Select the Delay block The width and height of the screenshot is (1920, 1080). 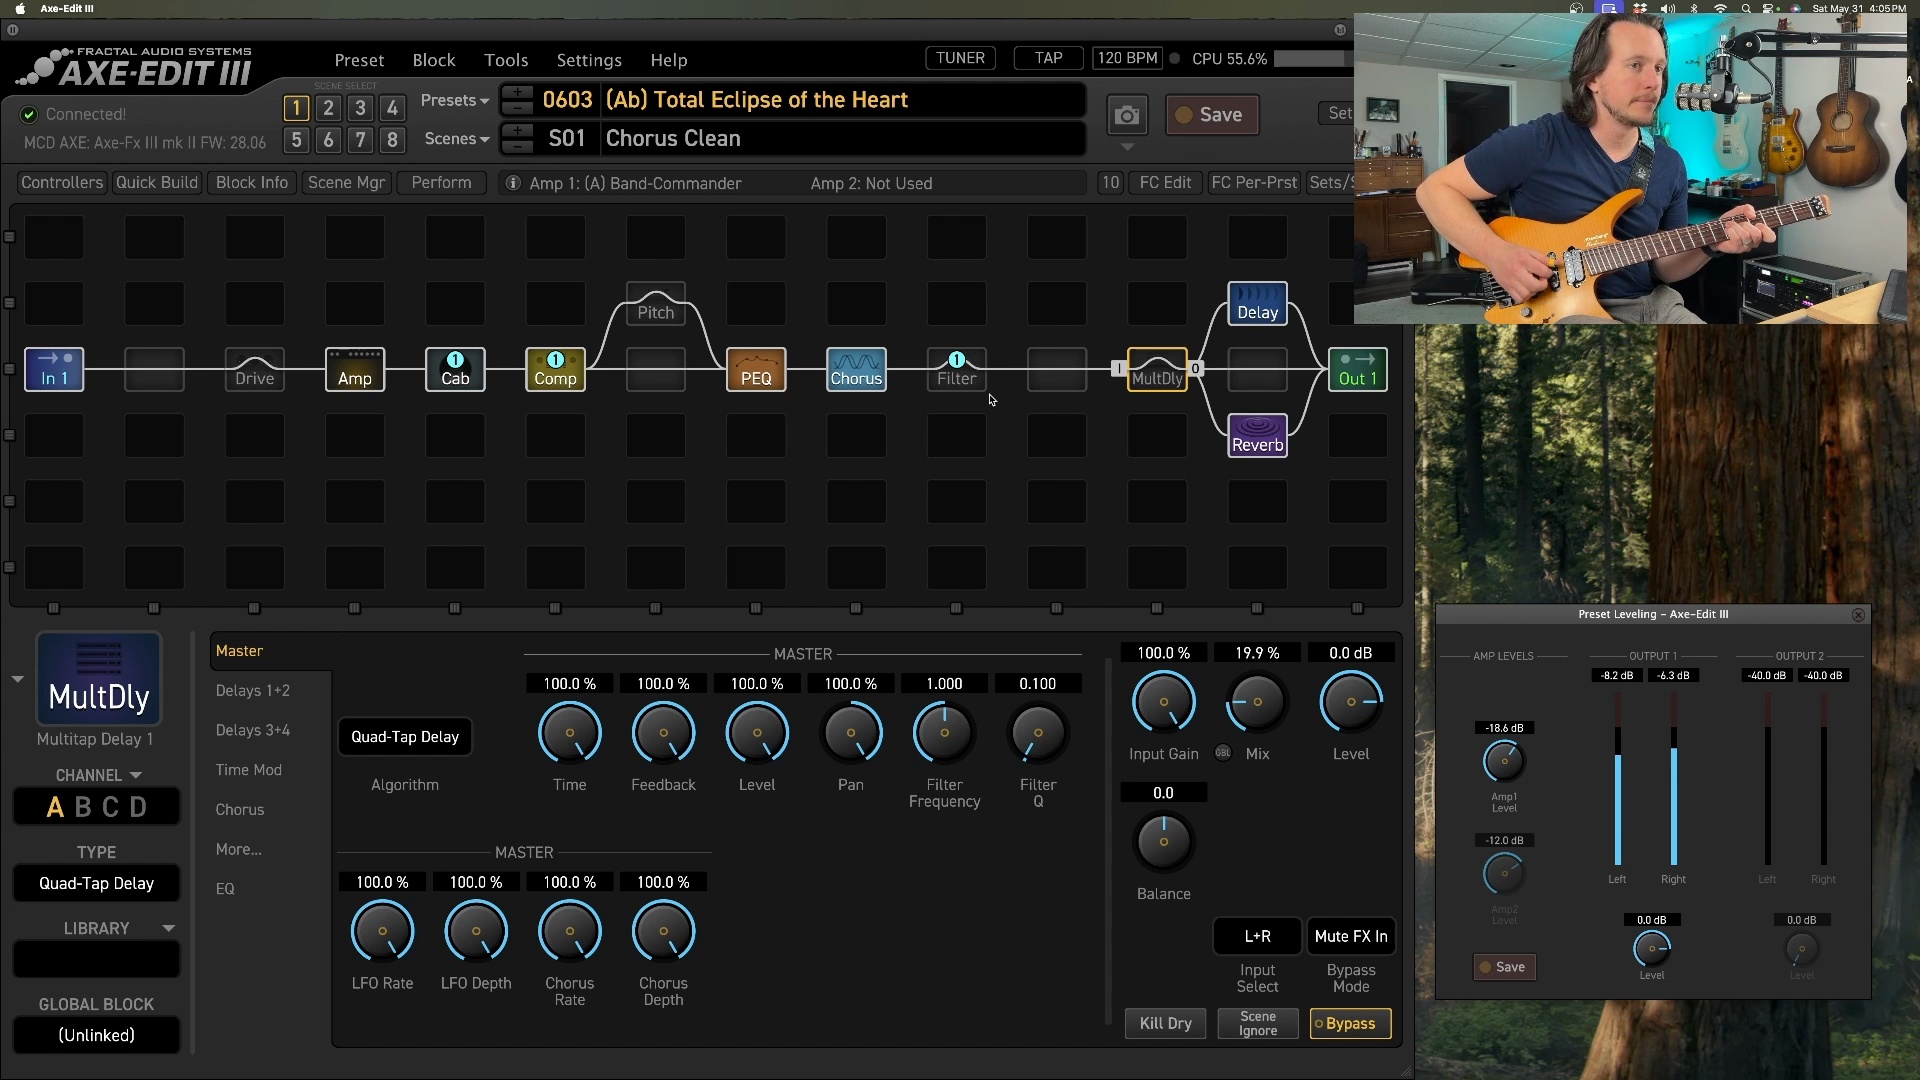[x=1257, y=303]
